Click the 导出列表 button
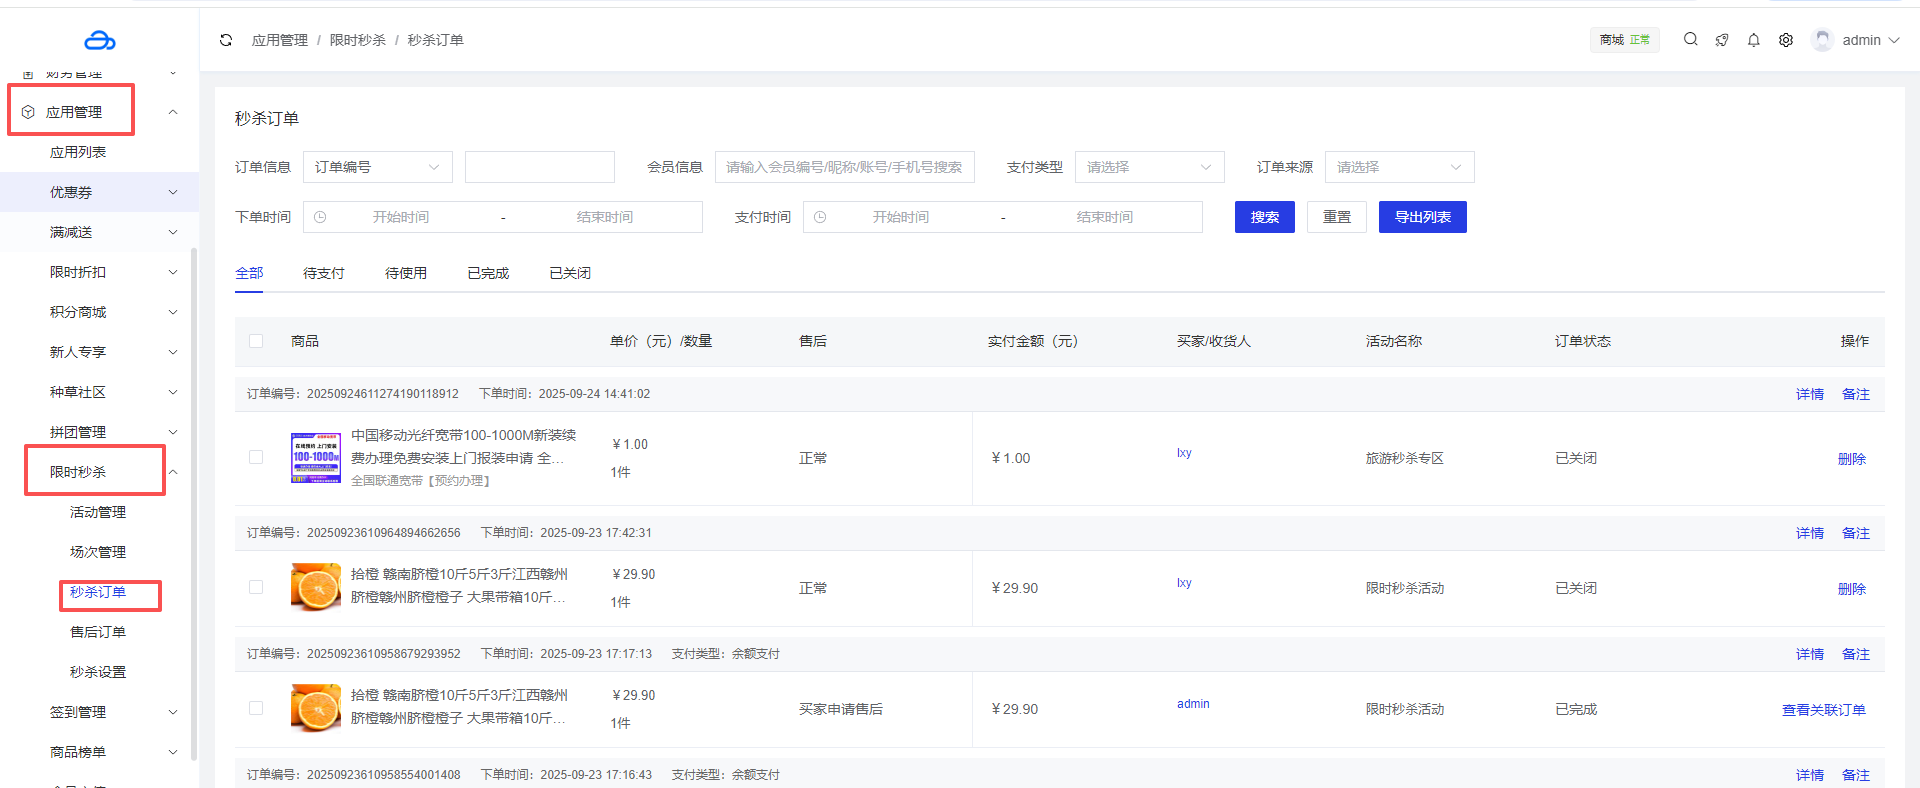1920x788 pixels. 1422,217
